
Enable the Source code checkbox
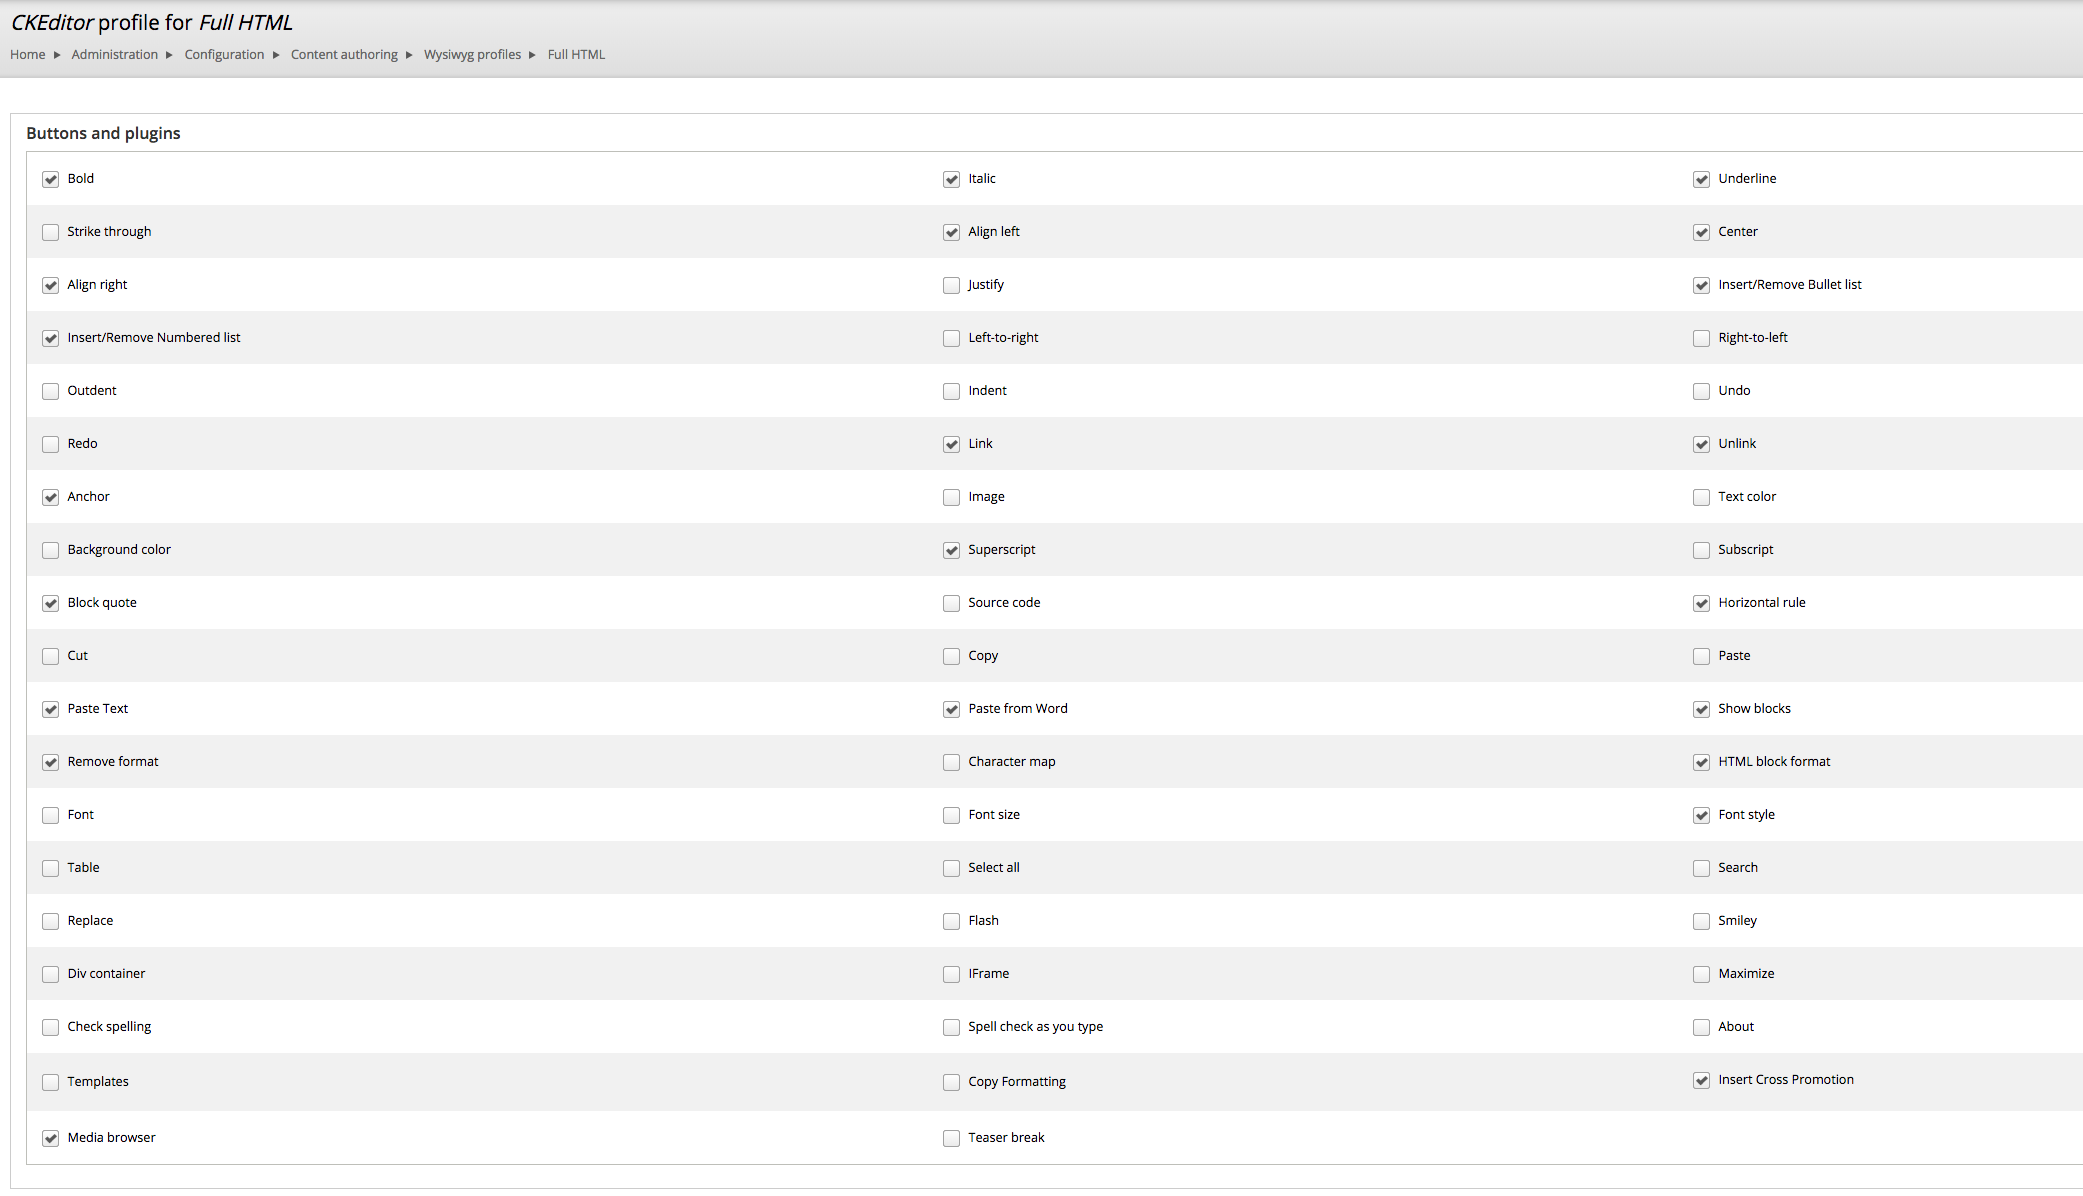(x=950, y=602)
